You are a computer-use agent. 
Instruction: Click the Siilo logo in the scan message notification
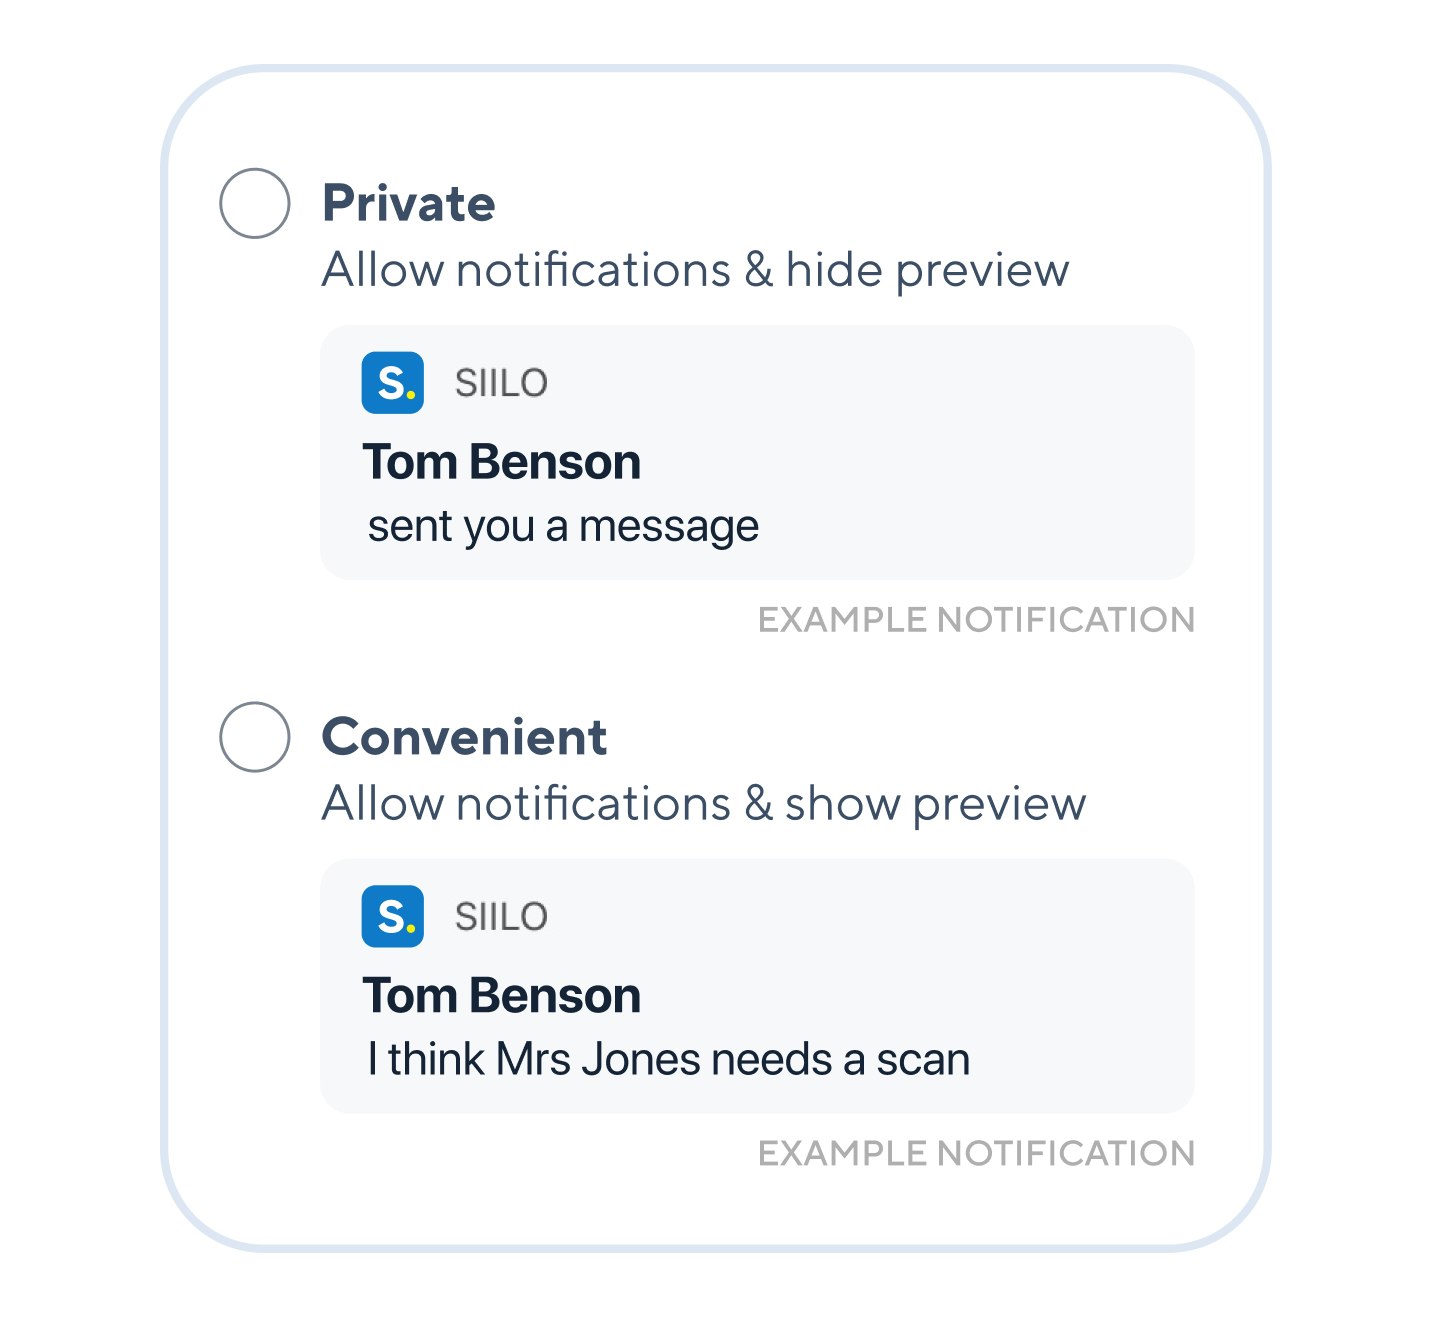(x=392, y=917)
